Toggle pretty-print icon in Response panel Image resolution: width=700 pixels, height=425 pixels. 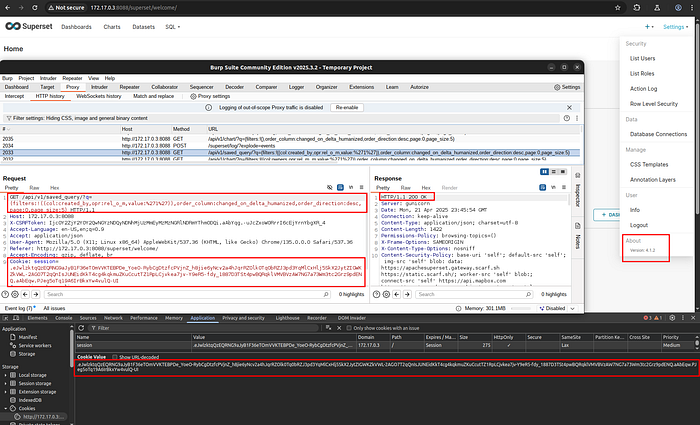[x=542, y=188]
